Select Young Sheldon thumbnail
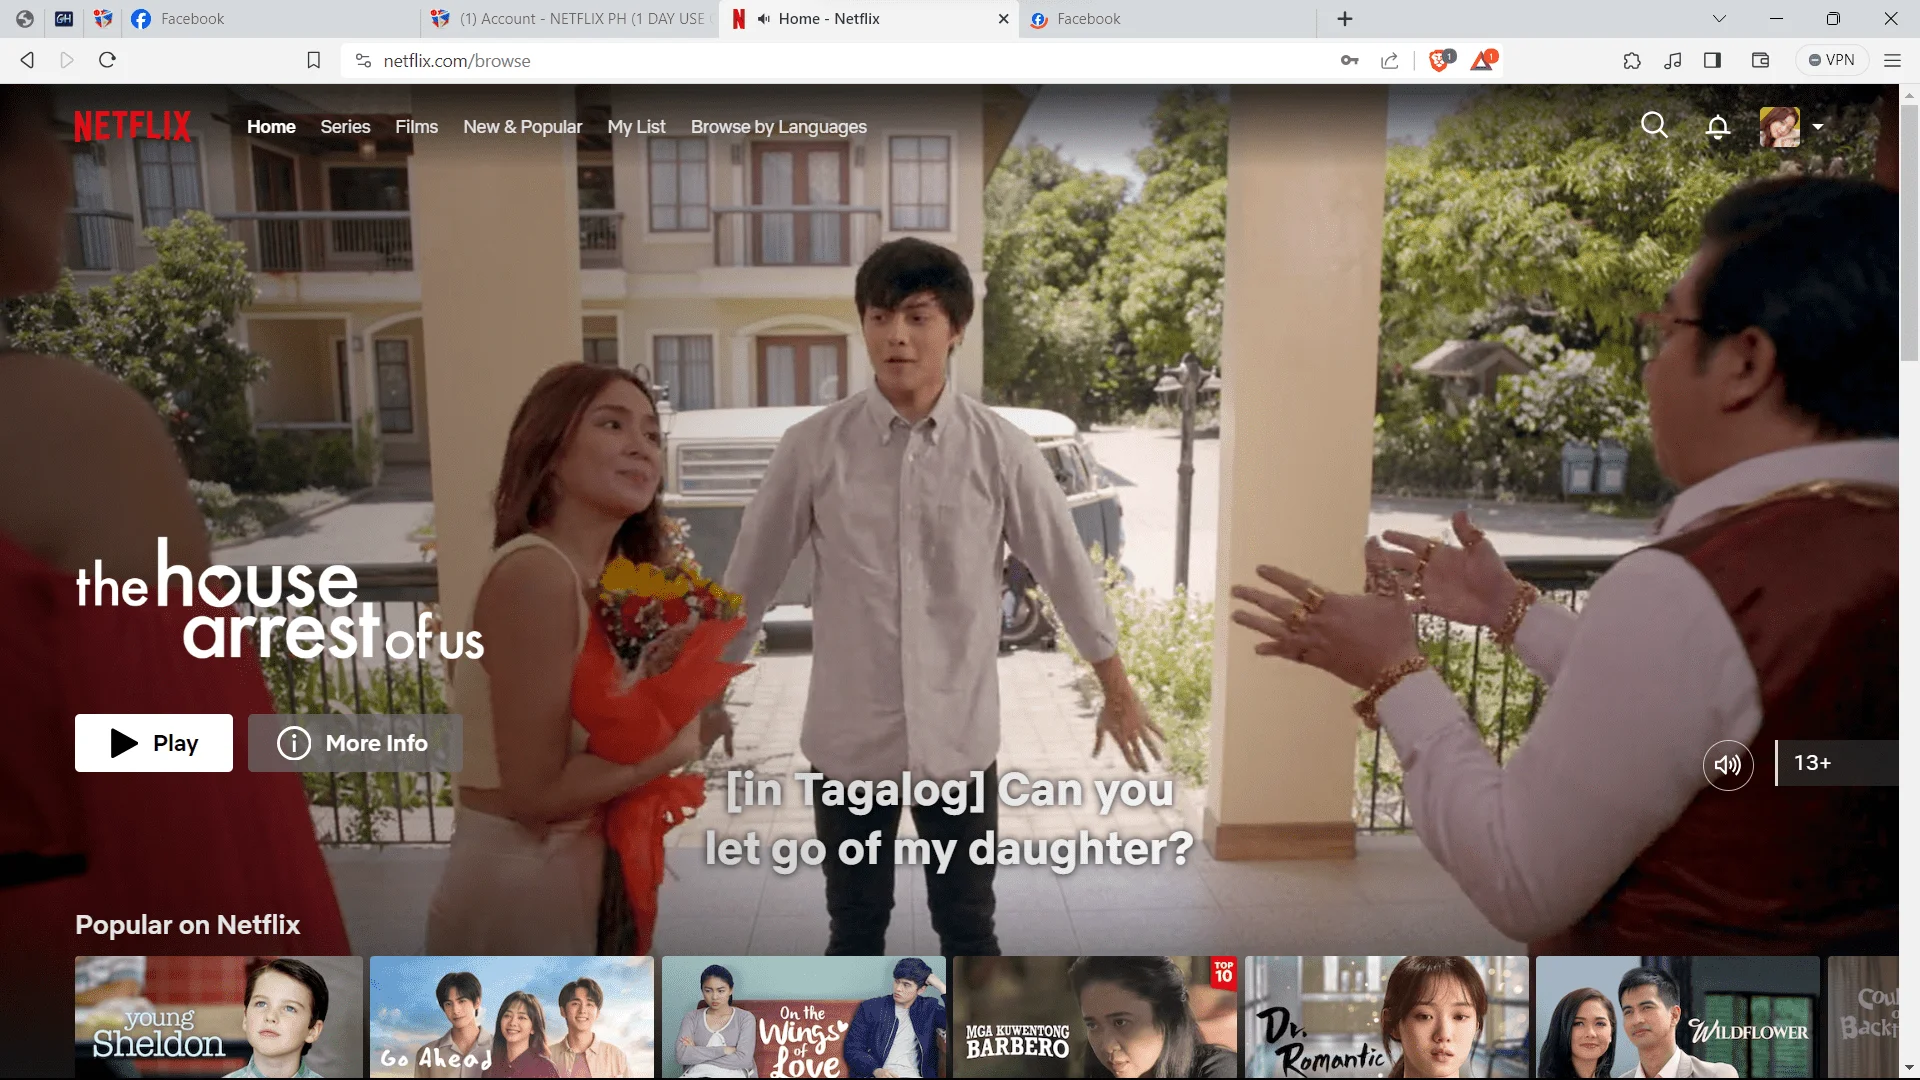This screenshot has width=1920, height=1080. (x=218, y=1017)
